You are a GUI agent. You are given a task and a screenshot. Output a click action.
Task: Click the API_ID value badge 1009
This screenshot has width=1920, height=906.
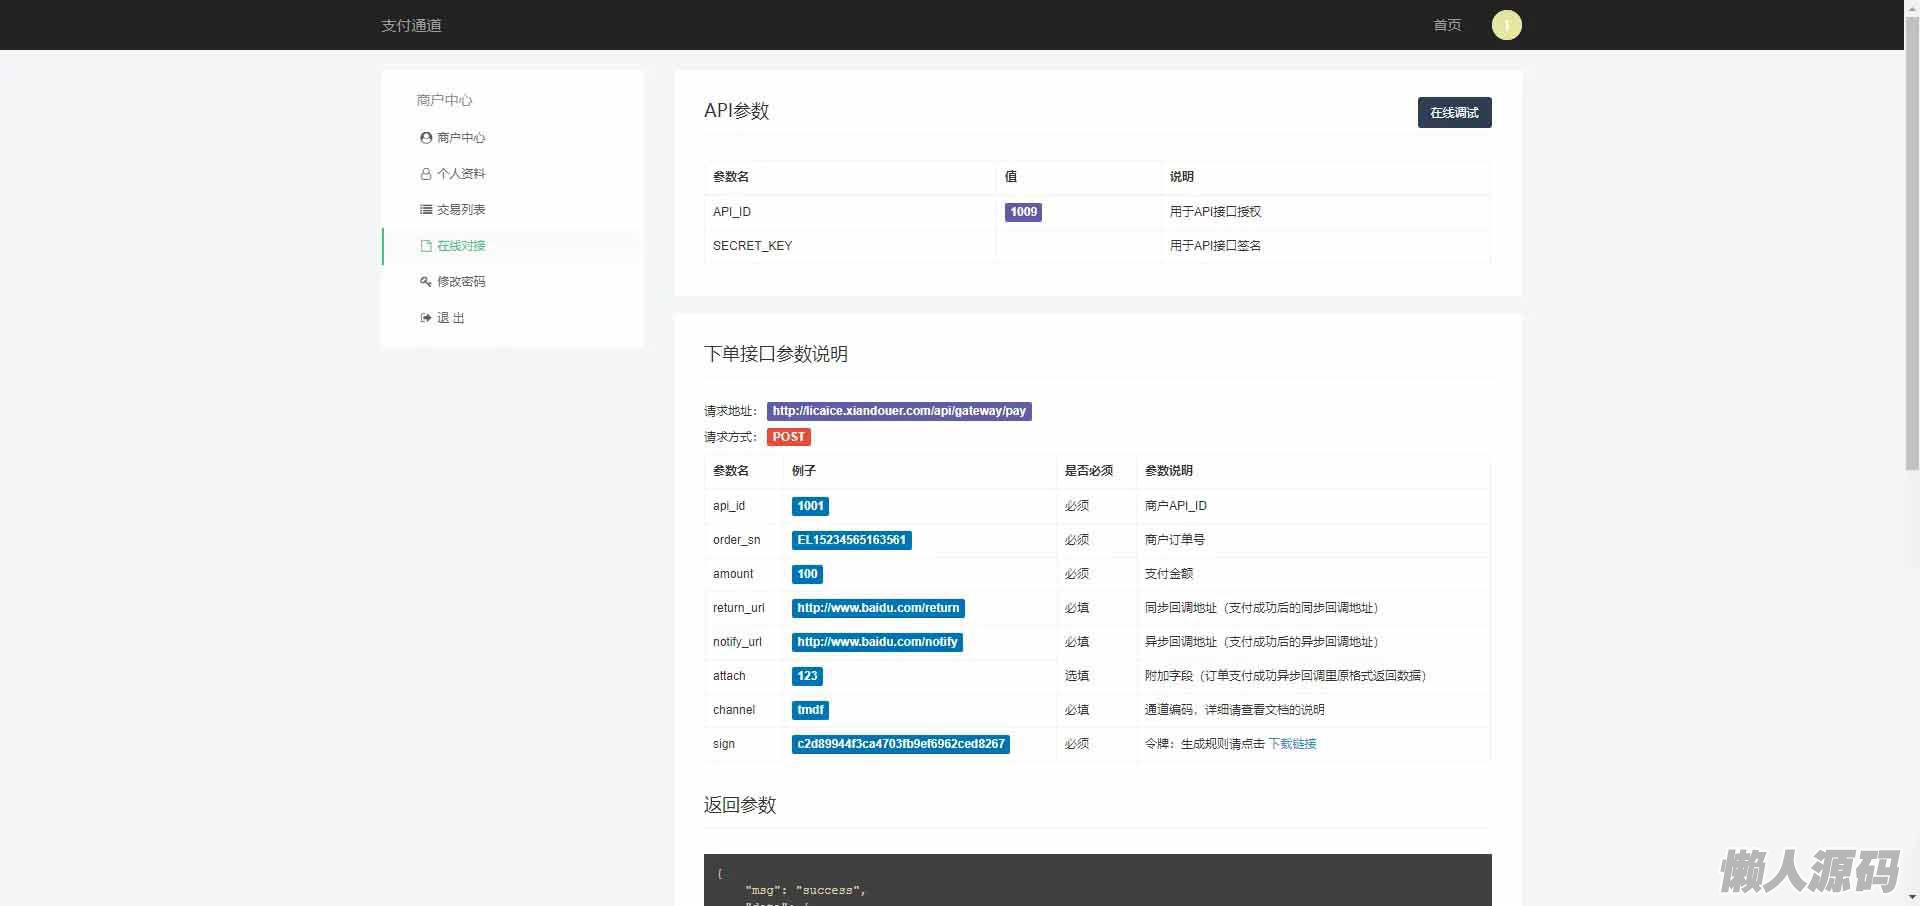1023,212
